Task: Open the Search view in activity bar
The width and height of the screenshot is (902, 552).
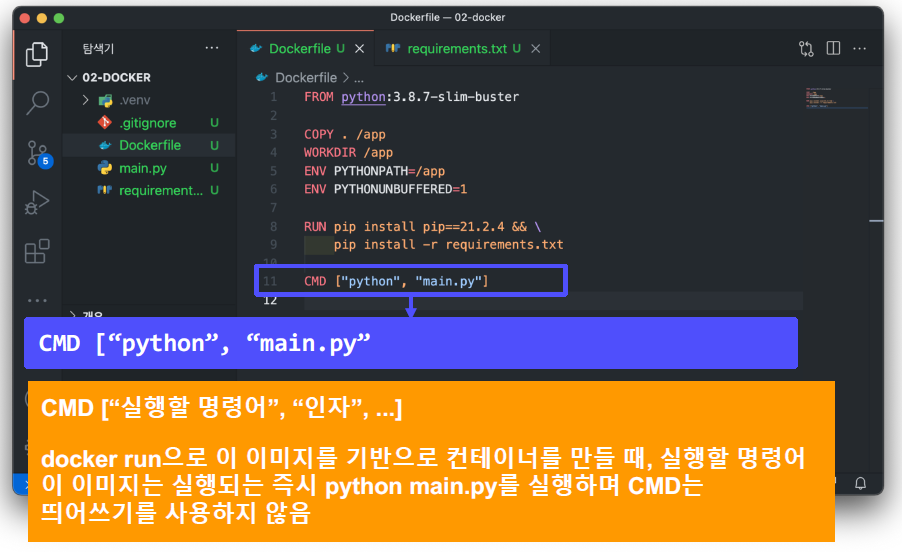Action: pyautogui.click(x=37, y=103)
